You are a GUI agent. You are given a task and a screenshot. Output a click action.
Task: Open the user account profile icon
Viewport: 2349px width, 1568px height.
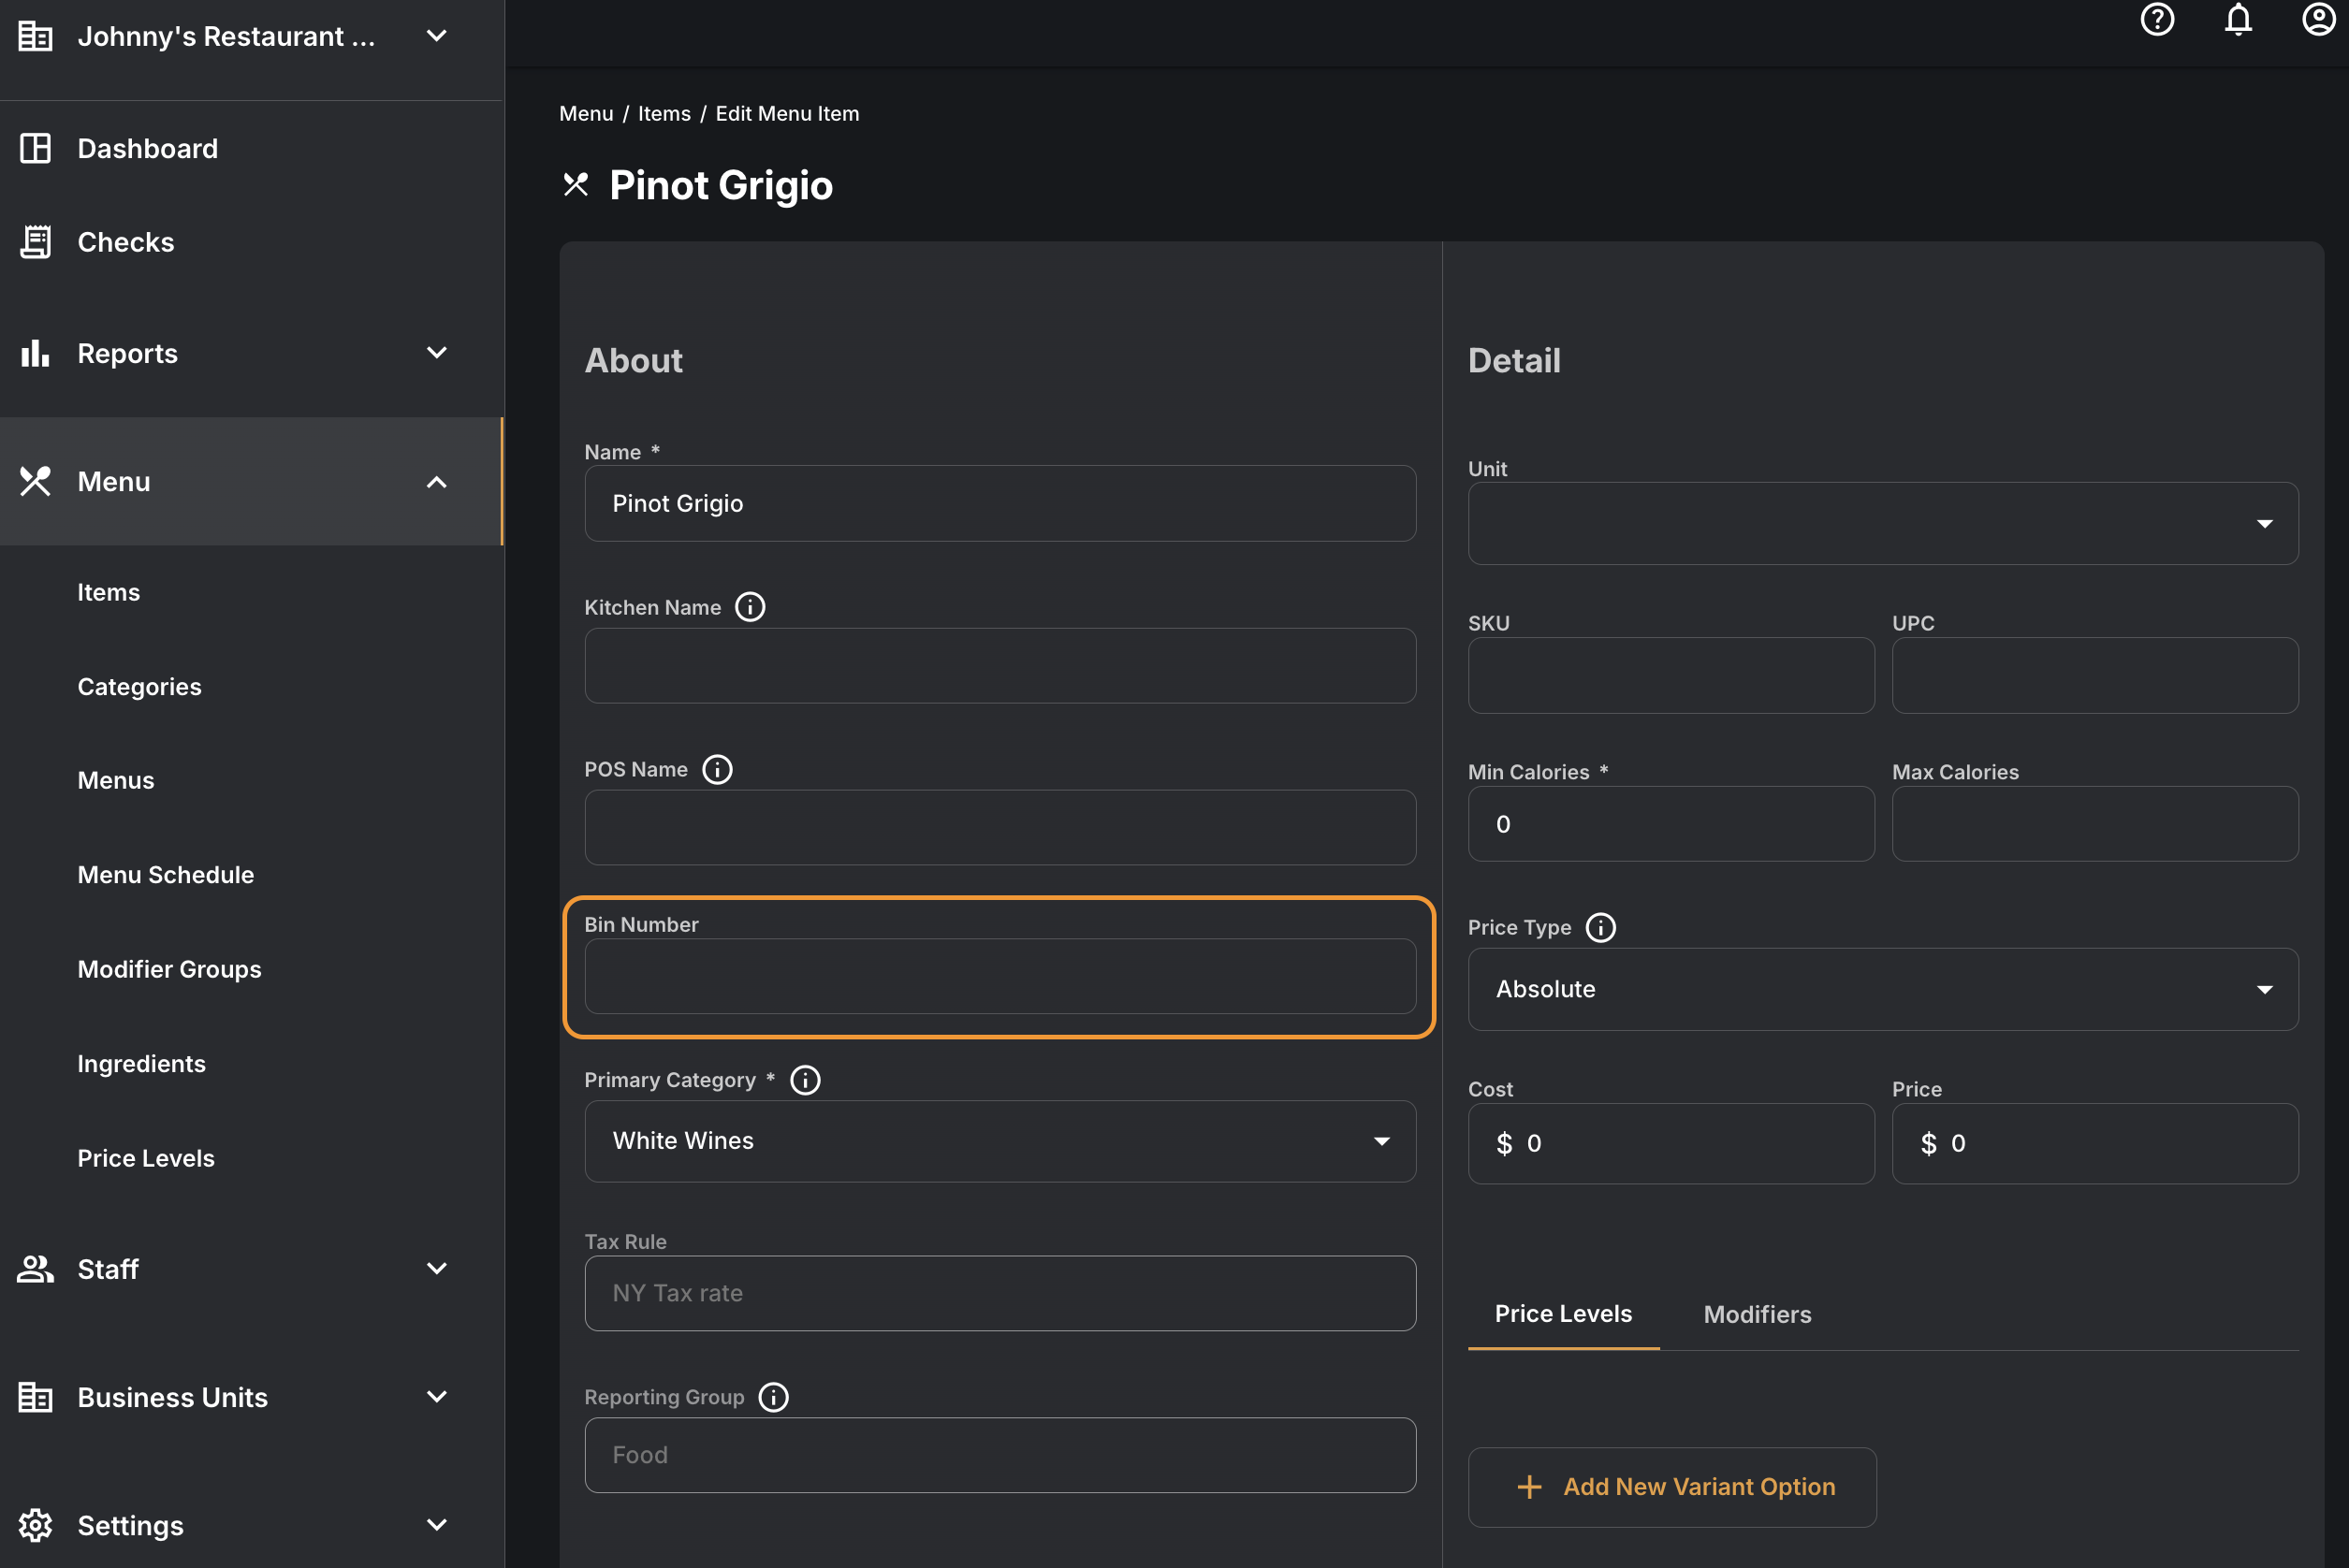(2318, 19)
